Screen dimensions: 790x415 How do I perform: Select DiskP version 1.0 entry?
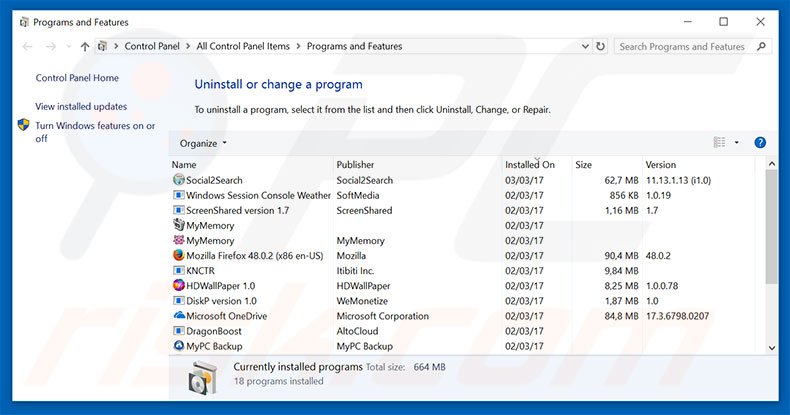[x=463, y=301]
